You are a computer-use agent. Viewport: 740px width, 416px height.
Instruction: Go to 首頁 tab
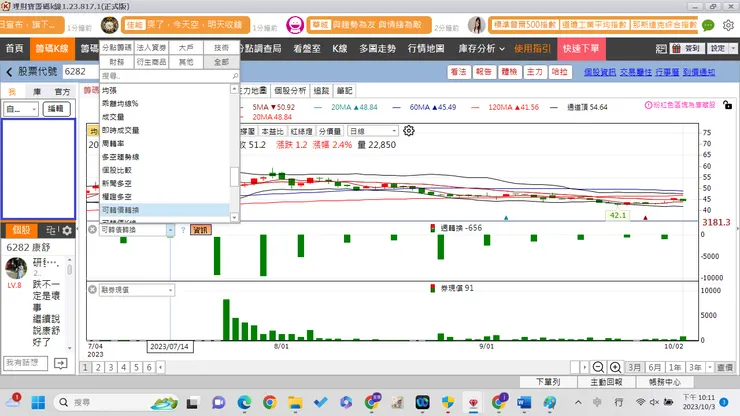(14, 49)
